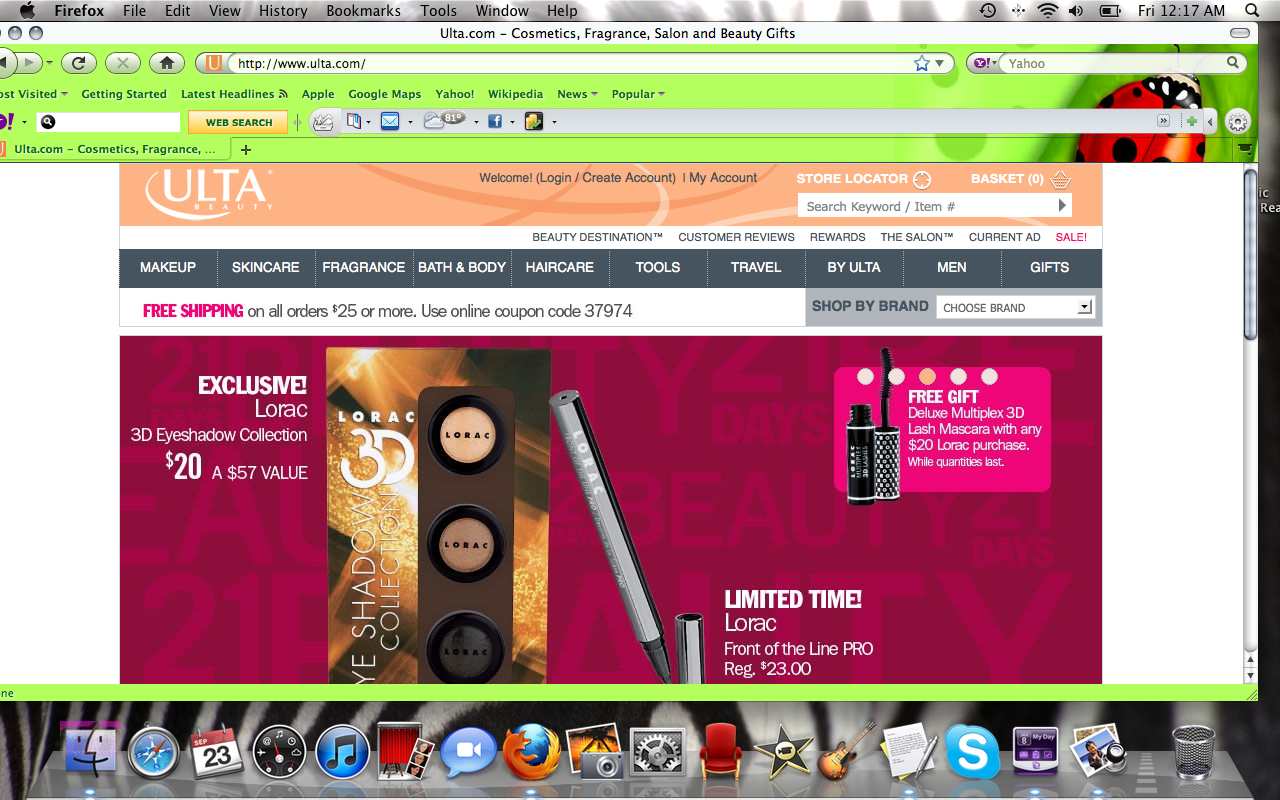
Task: Open Skype from the dock
Action: click(x=972, y=752)
